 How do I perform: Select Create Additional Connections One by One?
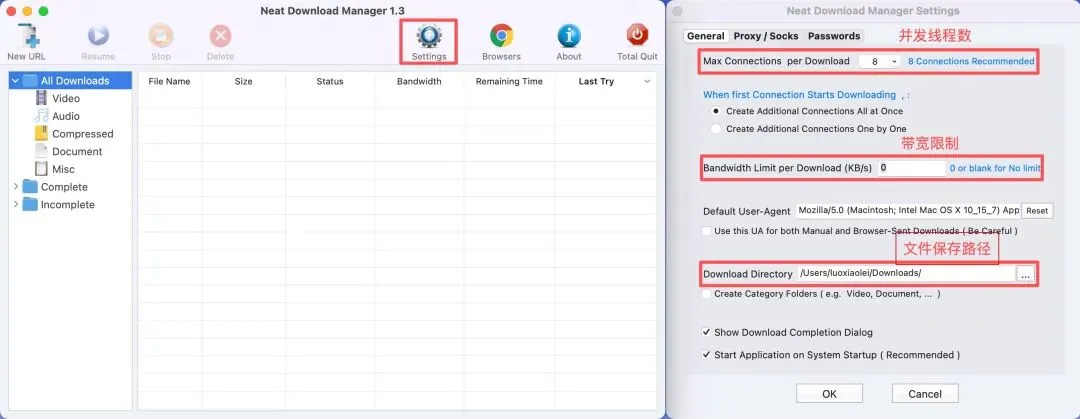tap(716, 129)
